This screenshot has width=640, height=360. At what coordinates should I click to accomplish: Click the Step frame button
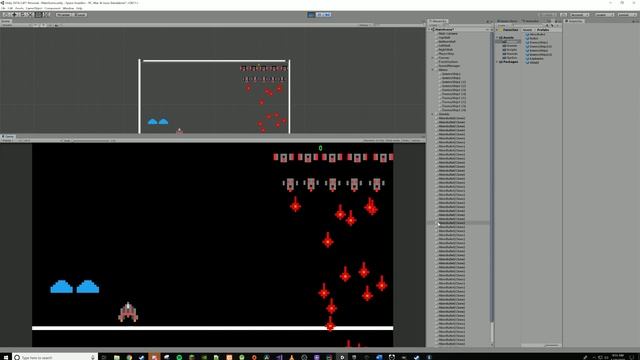[x=327, y=15]
